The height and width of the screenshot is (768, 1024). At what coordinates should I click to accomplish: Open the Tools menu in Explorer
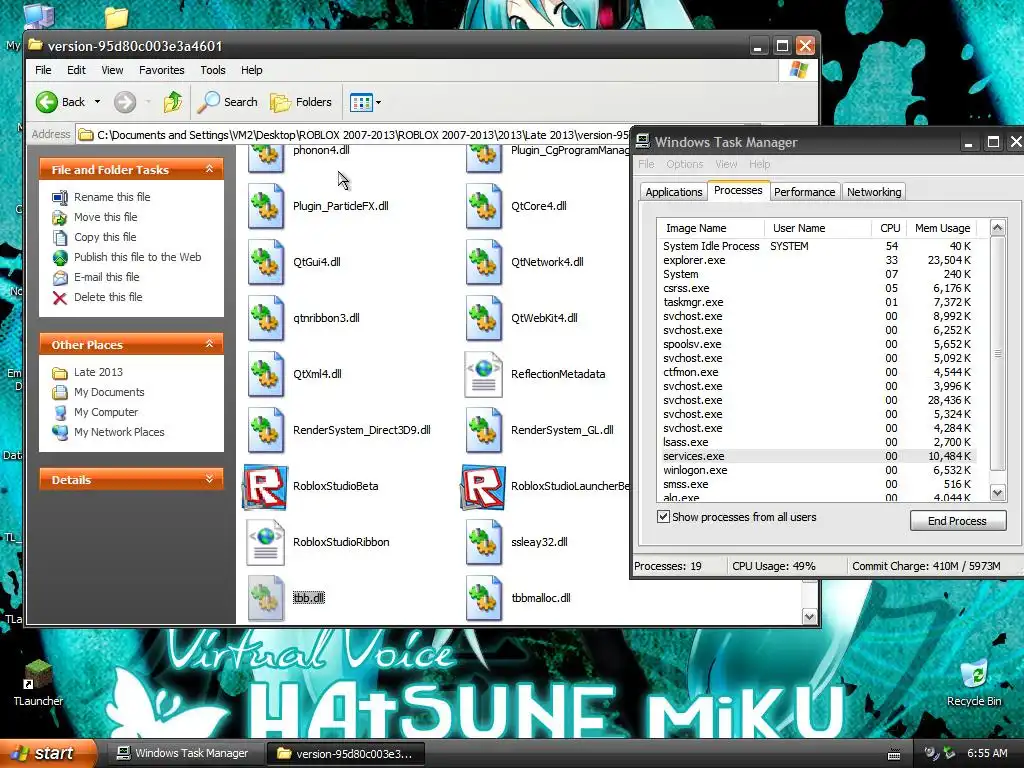(212, 70)
